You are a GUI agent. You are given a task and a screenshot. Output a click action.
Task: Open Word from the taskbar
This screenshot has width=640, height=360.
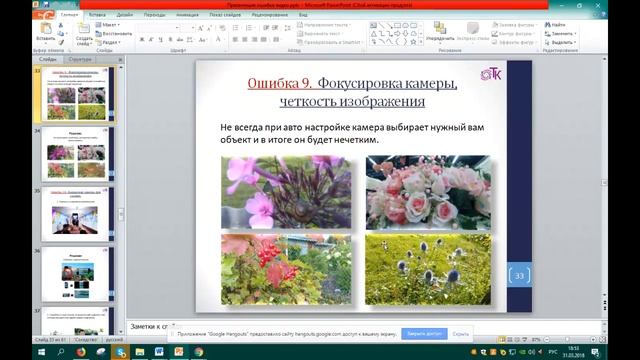[159, 352]
